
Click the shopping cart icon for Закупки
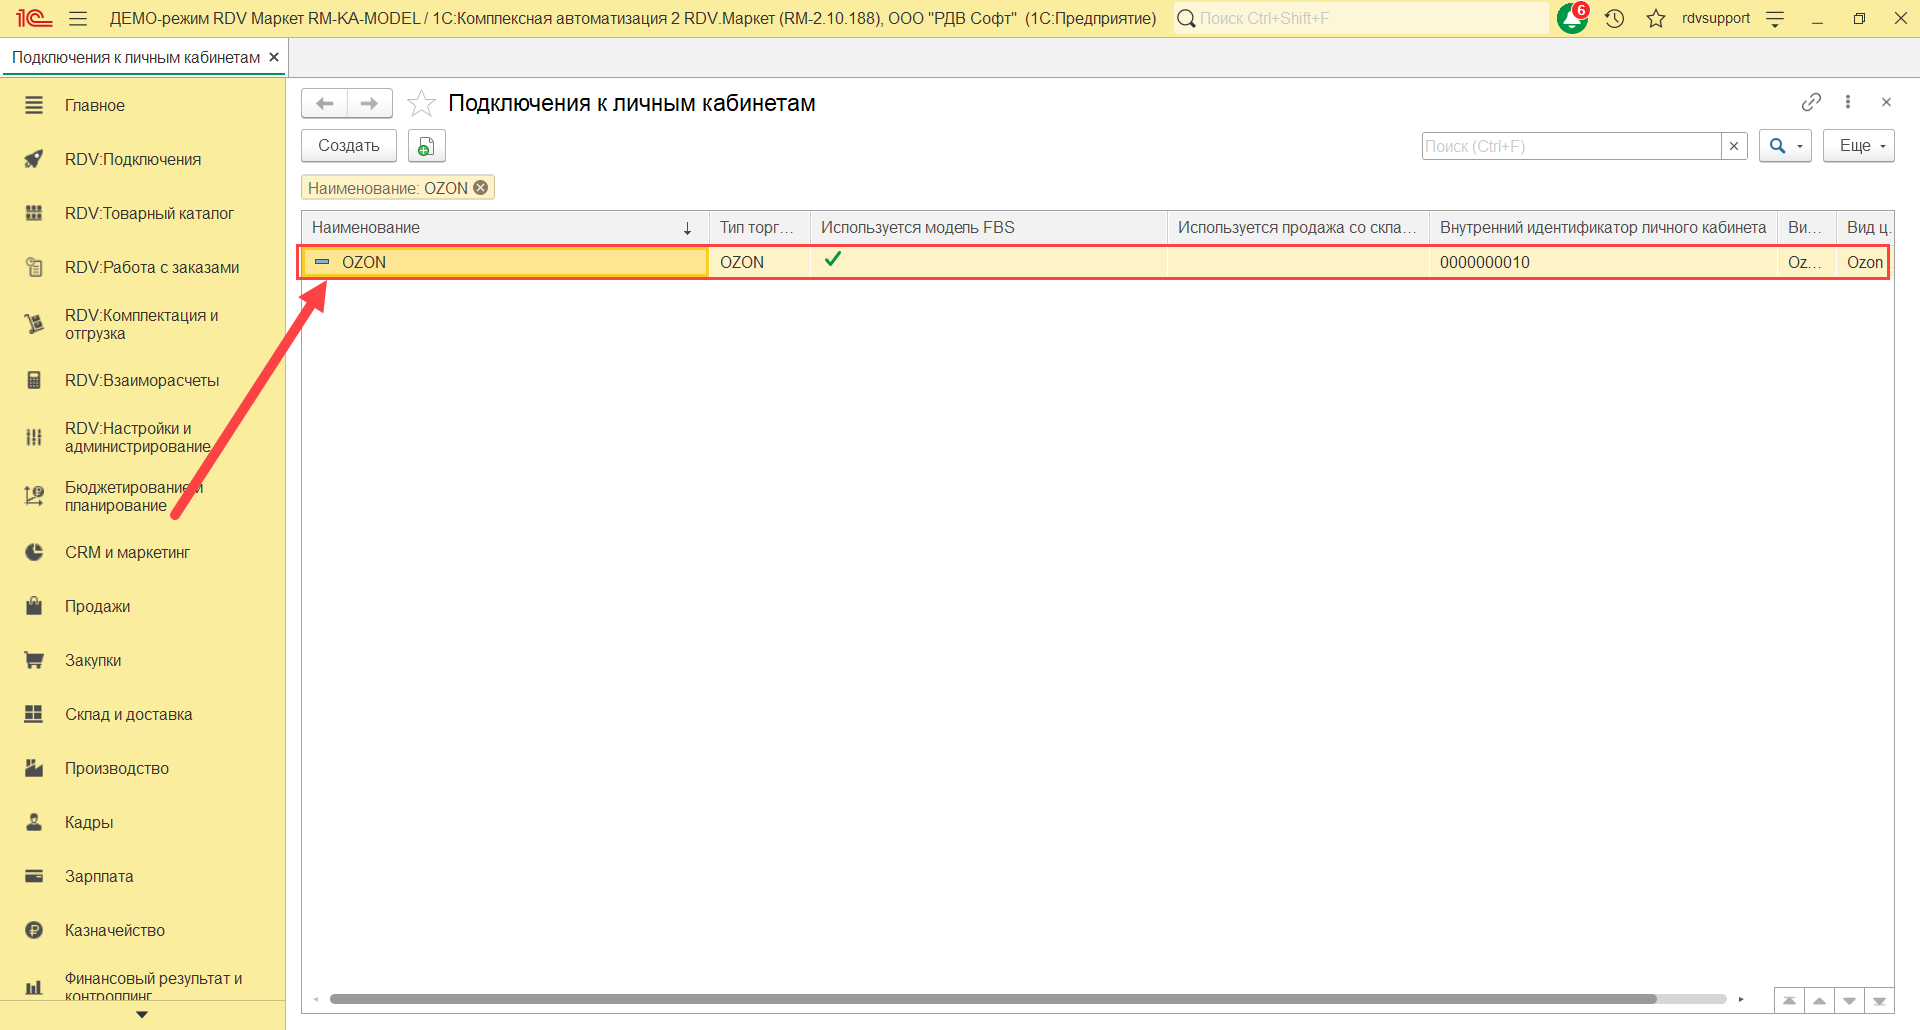(x=34, y=660)
